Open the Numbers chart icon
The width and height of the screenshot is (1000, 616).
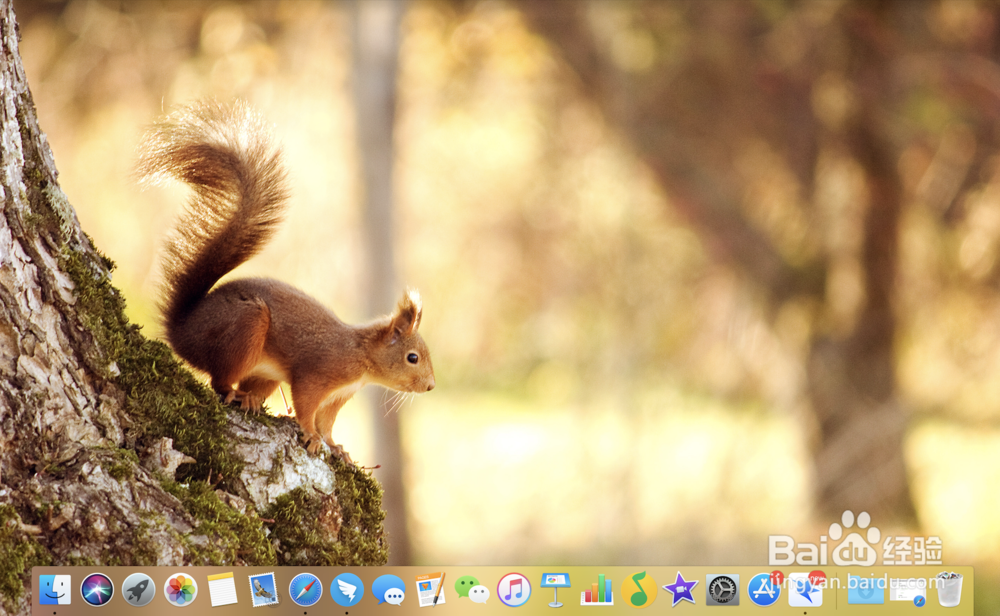[x=597, y=589]
